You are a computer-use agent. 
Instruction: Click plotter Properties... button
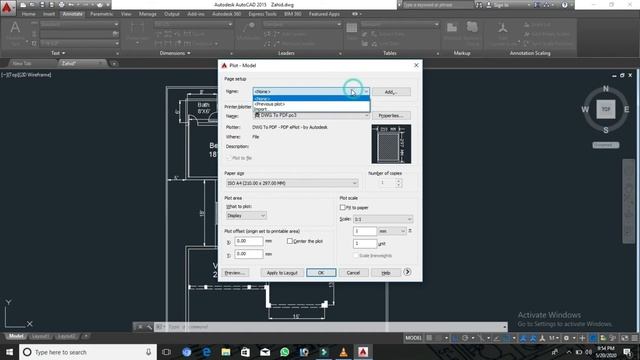coord(391,116)
